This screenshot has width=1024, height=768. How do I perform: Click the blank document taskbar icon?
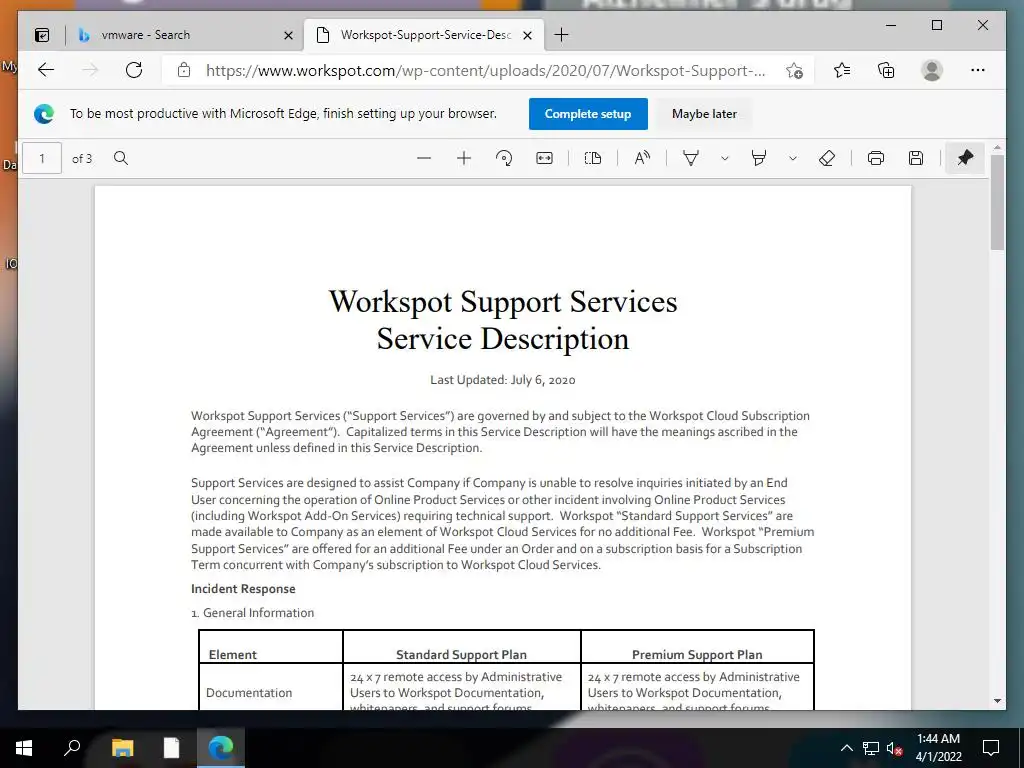[x=171, y=748]
